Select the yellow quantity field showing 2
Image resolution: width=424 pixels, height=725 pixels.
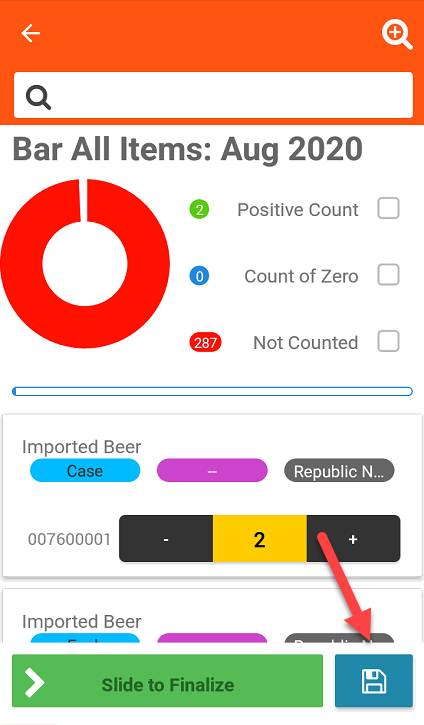point(259,539)
